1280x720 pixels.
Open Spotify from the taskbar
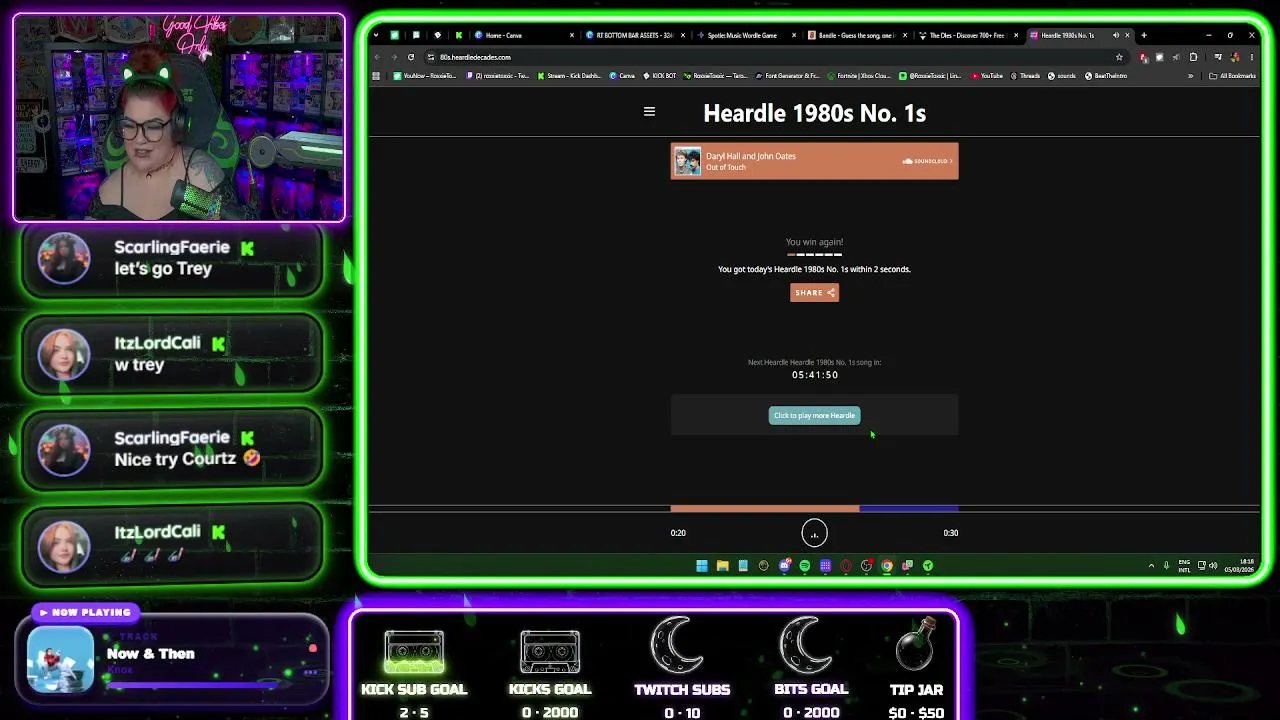(805, 566)
